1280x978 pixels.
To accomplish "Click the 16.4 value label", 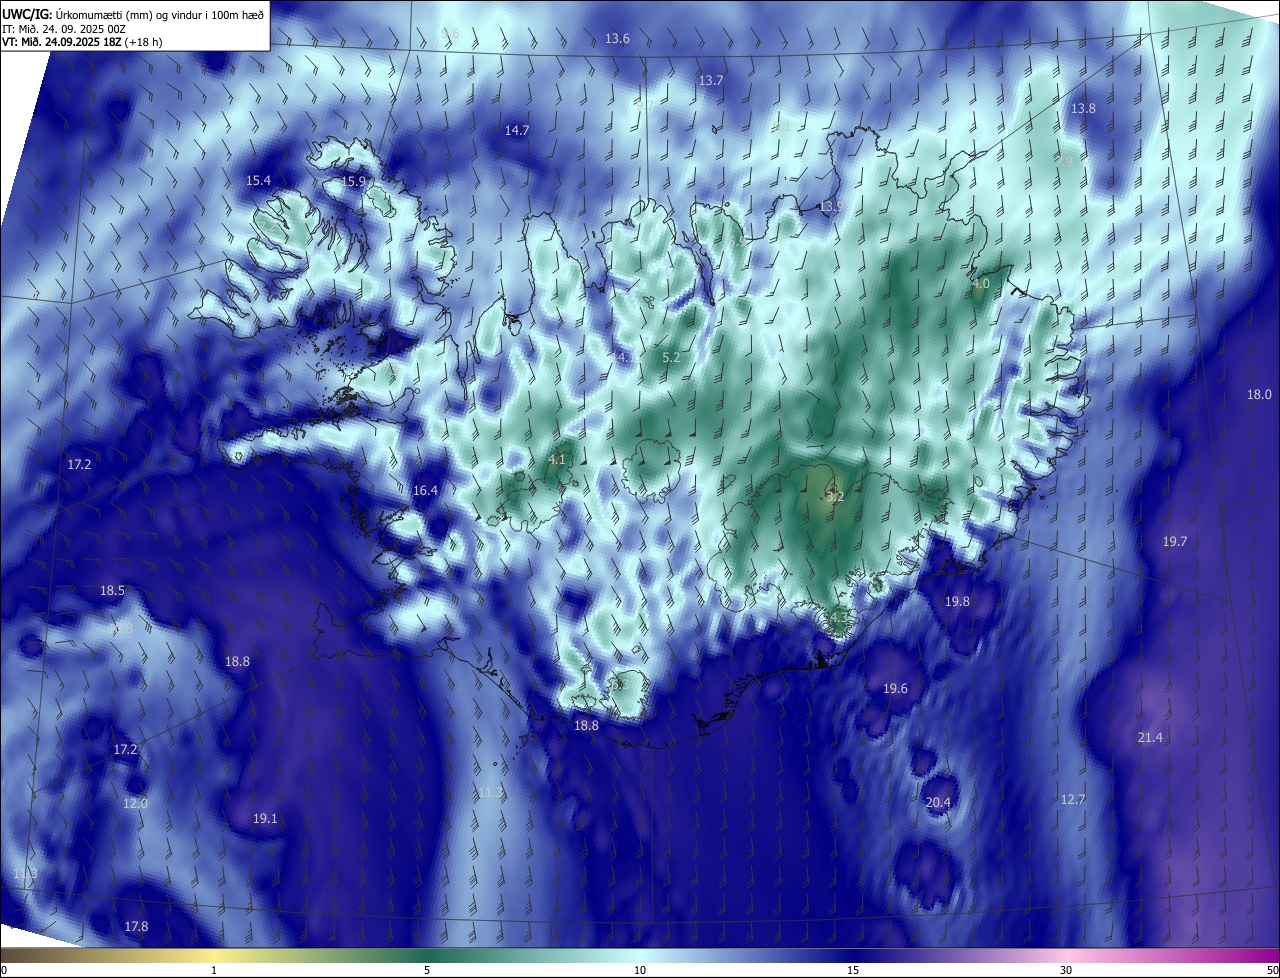I will tap(425, 490).
